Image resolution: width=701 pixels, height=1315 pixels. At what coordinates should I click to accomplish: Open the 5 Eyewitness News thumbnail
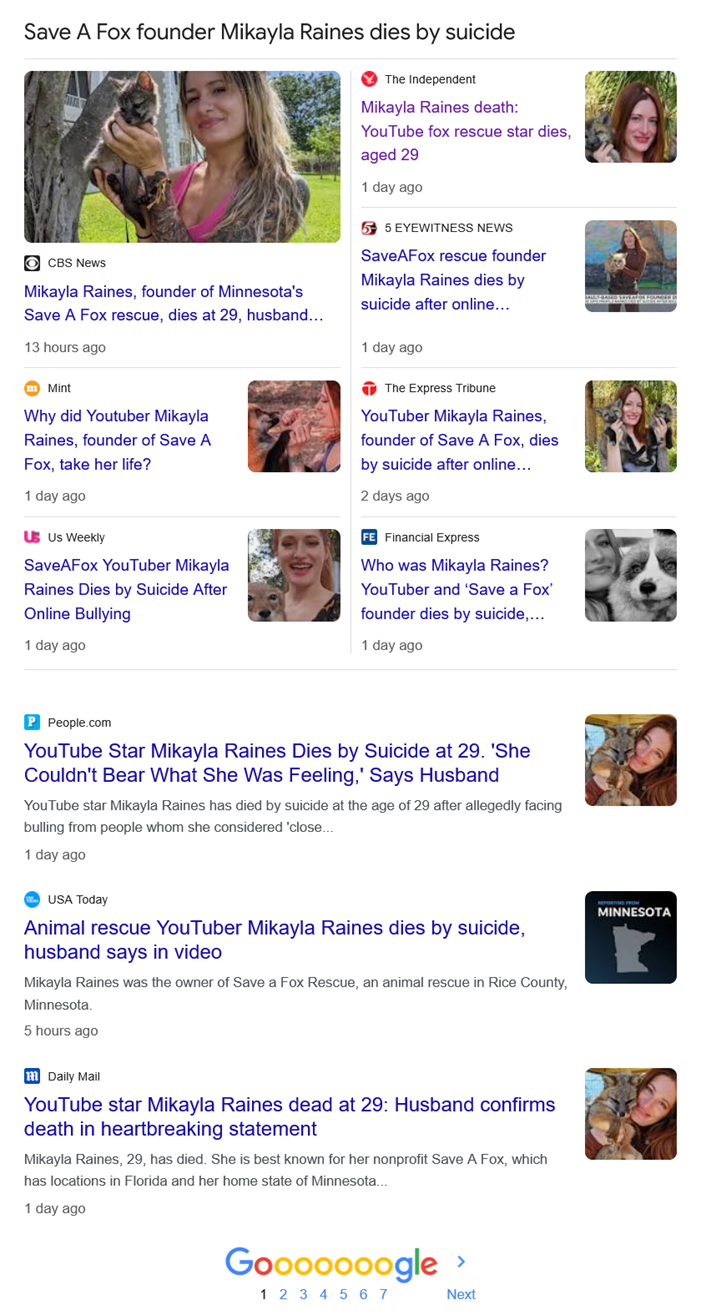[x=631, y=266]
